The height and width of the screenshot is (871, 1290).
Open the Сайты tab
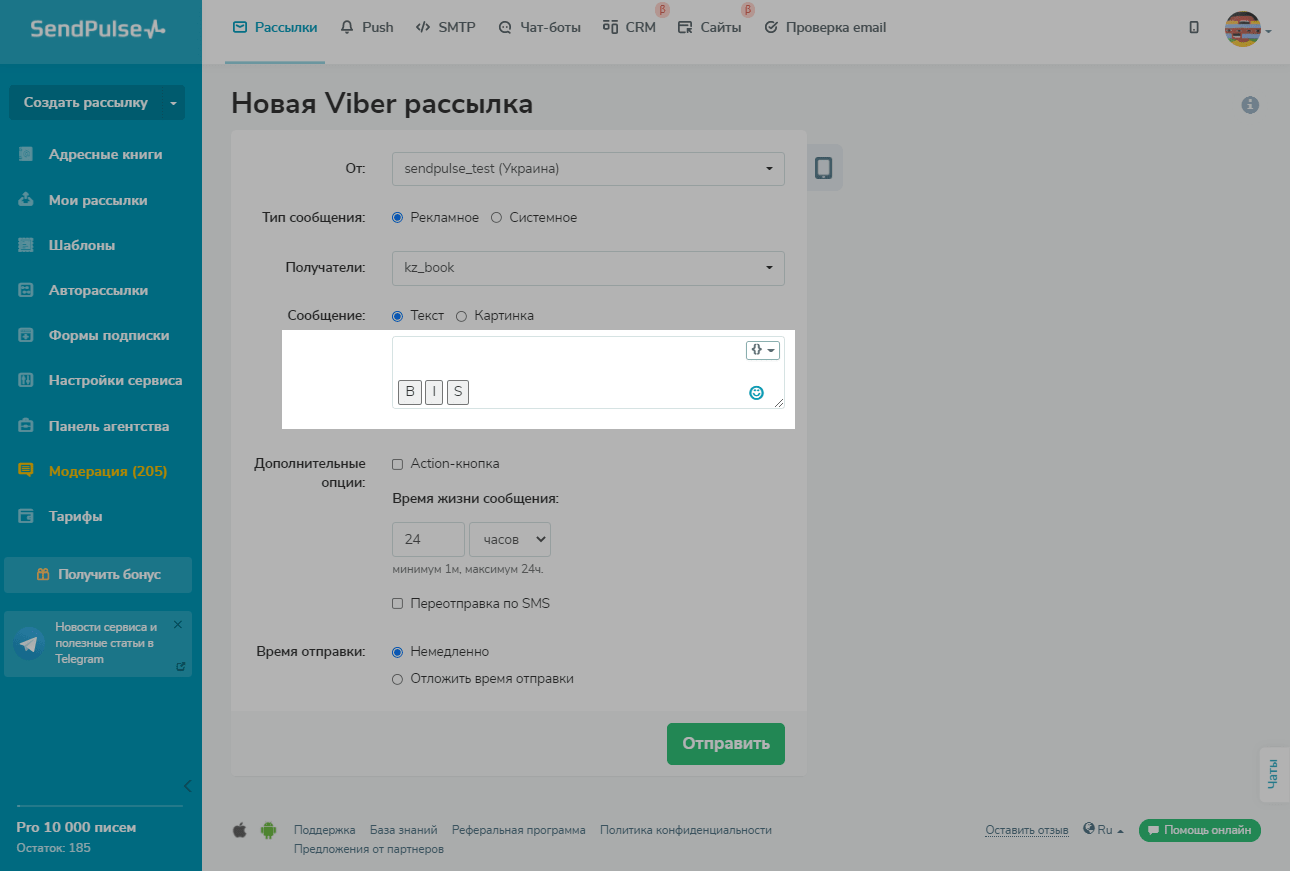point(710,28)
